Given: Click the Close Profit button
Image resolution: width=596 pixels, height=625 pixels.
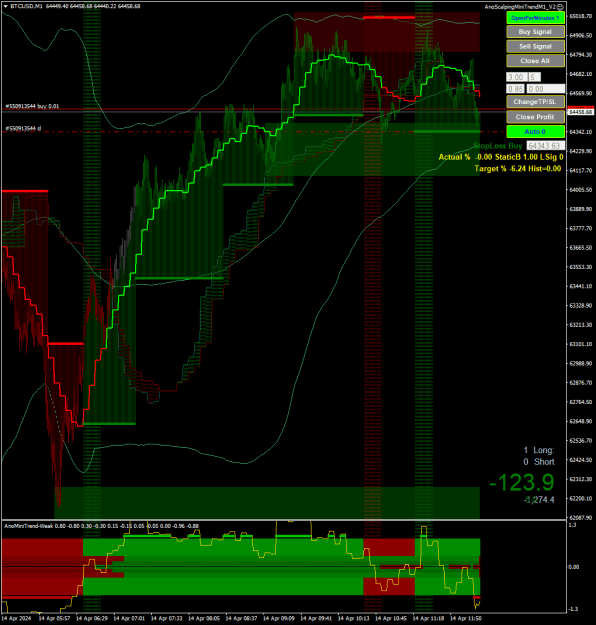Looking at the screenshot, I should [x=535, y=117].
